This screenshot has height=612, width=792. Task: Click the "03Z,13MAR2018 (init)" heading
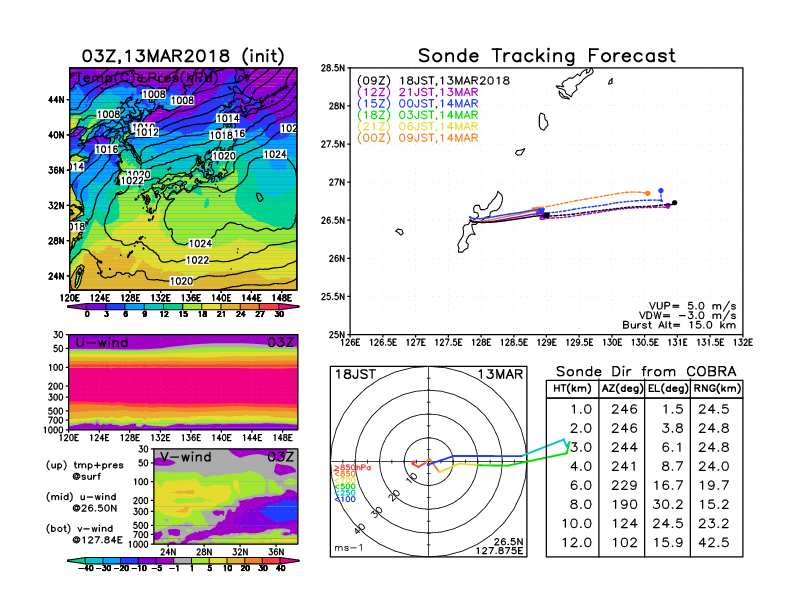click(x=183, y=56)
